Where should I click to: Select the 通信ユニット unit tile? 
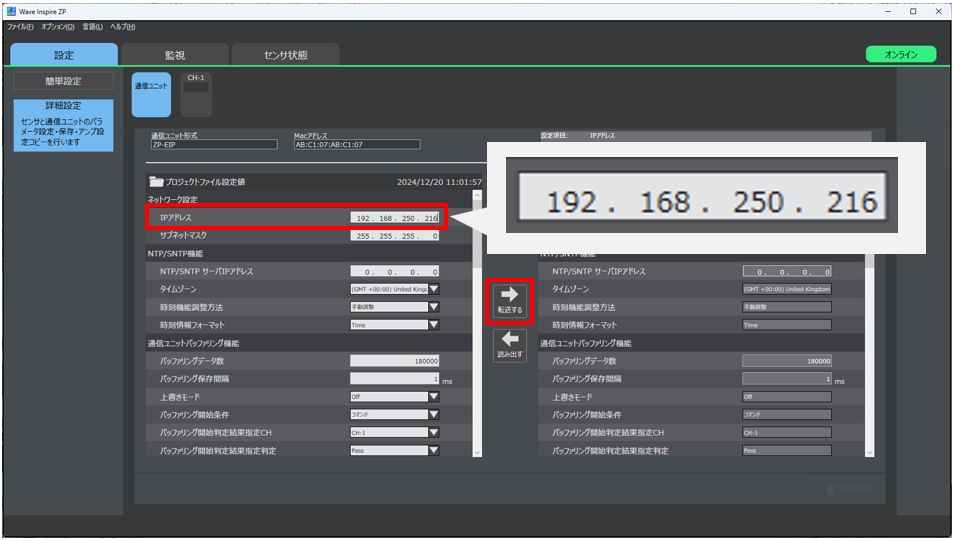click(151, 94)
